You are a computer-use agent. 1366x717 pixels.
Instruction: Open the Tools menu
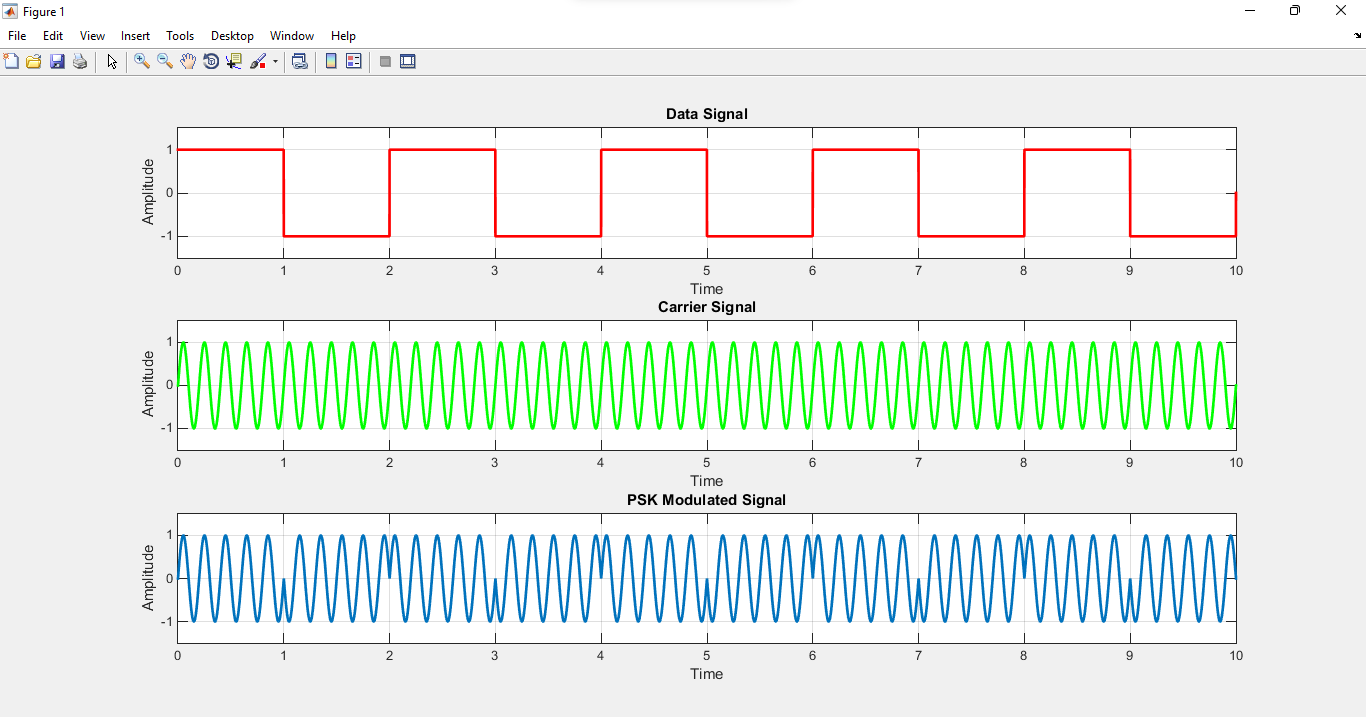click(180, 36)
